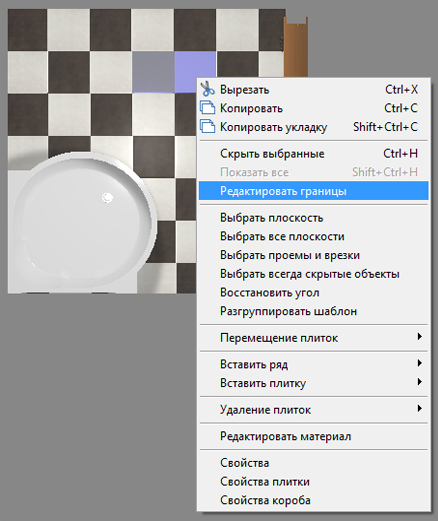Image resolution: width=438 pixels, height=521 pixels.
Task: Choose Скрыть выбранные menu entry
Action: [x=313, y=153]
